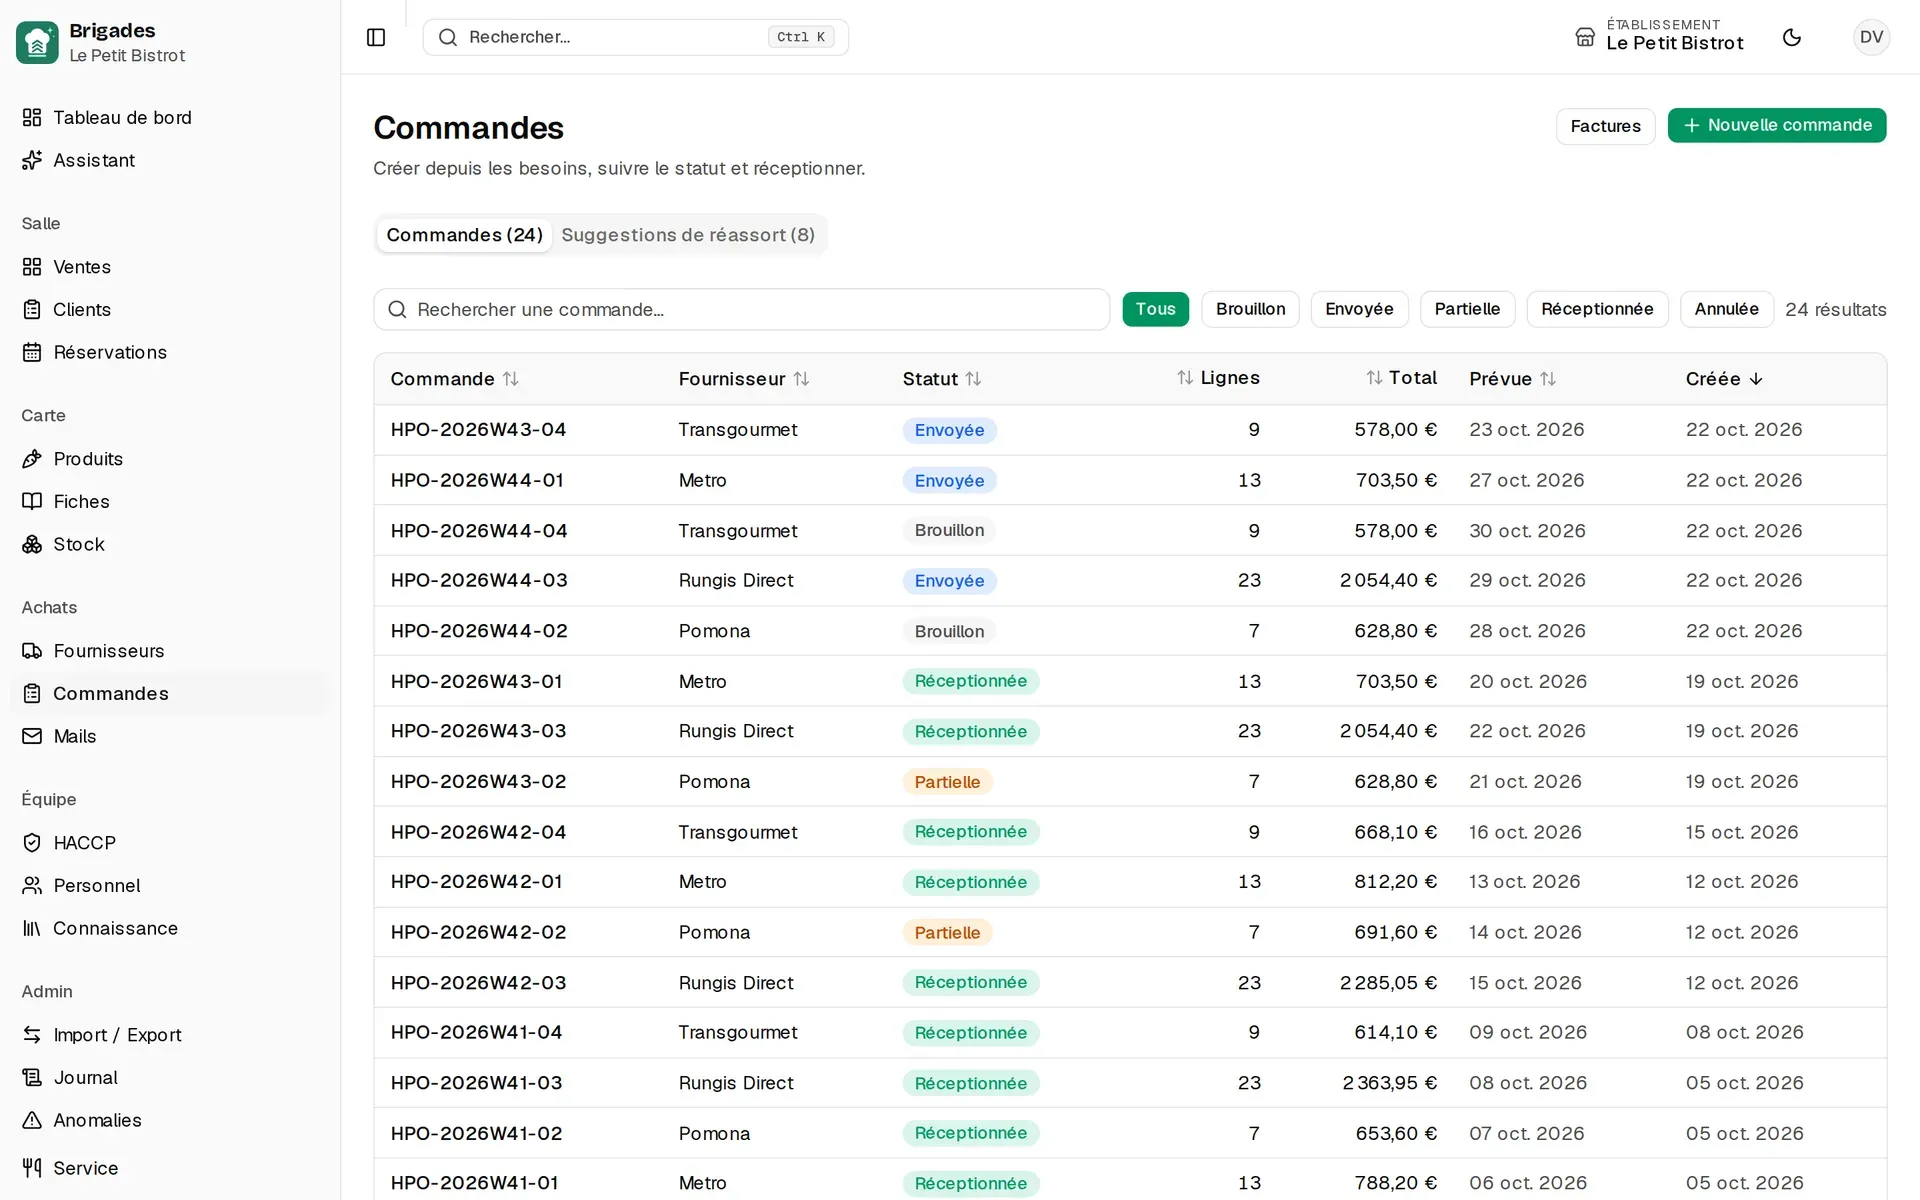Go to Ventes in sidebar
This screenshot has width=1920, height=1200.
170,267
